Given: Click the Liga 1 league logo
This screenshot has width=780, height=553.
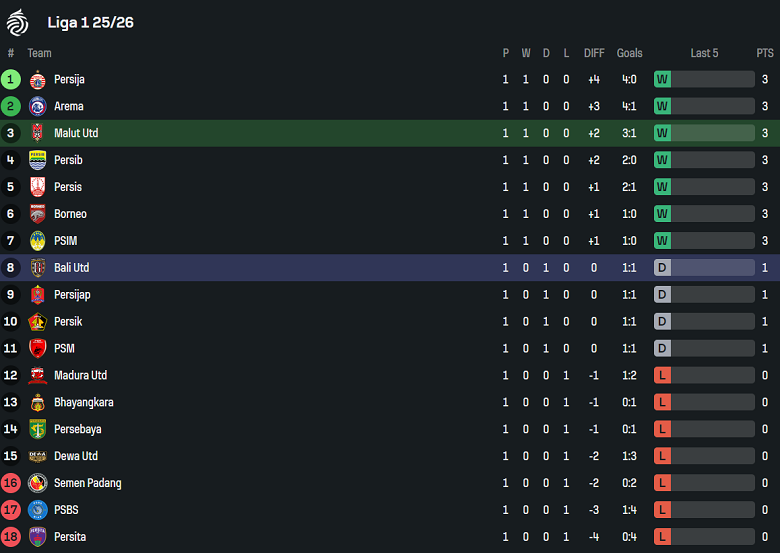Looking at the screenshot, I should coord(18,22).
